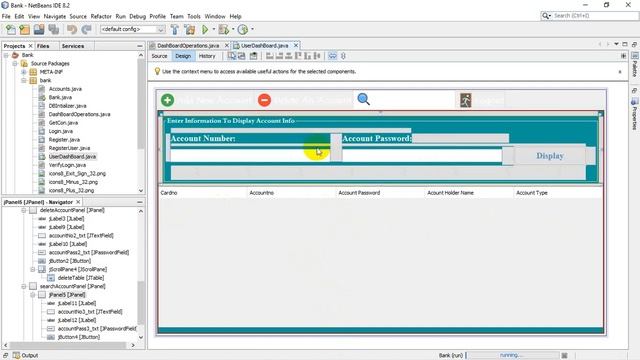Viewport: 640px width, 360px height.
Task: Select Register.java in Projects tree
Action: click(x=64, y=140)
